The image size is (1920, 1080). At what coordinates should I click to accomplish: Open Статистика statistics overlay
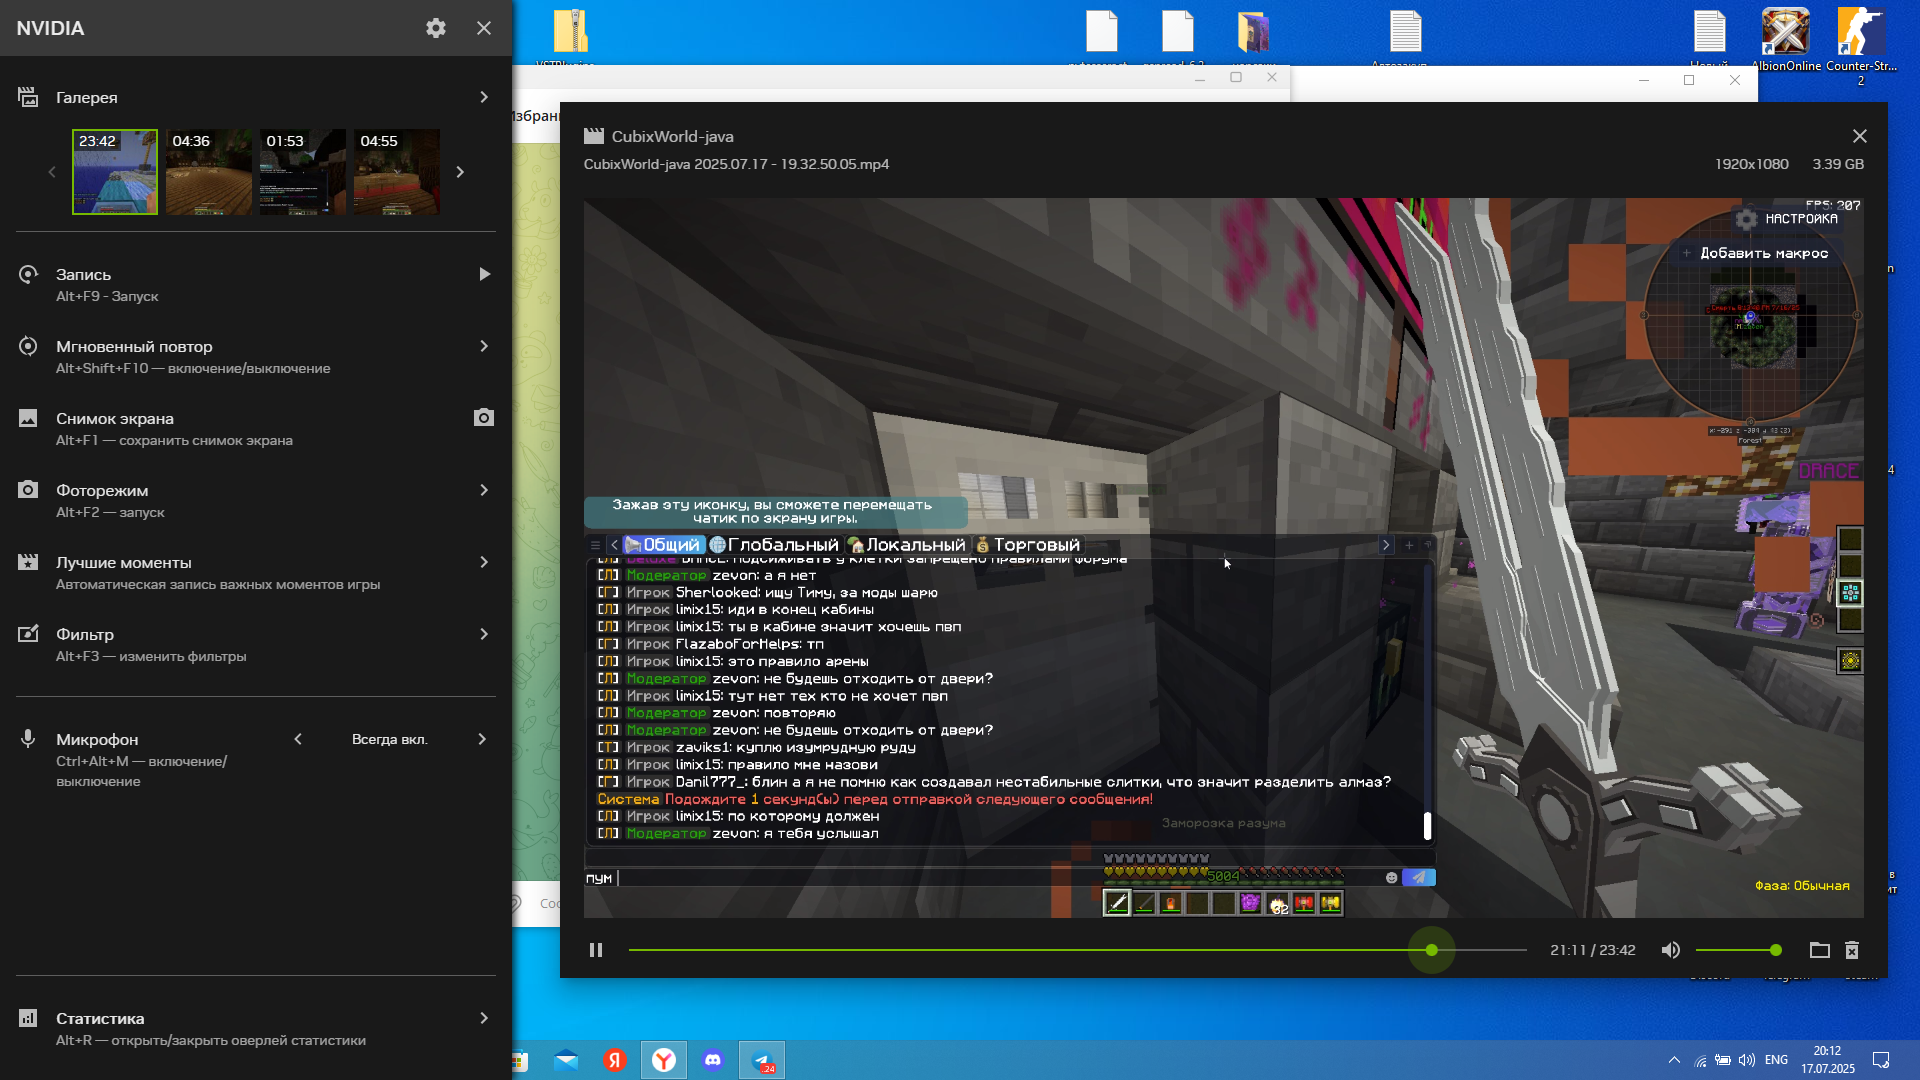(x=256, y=1028)
